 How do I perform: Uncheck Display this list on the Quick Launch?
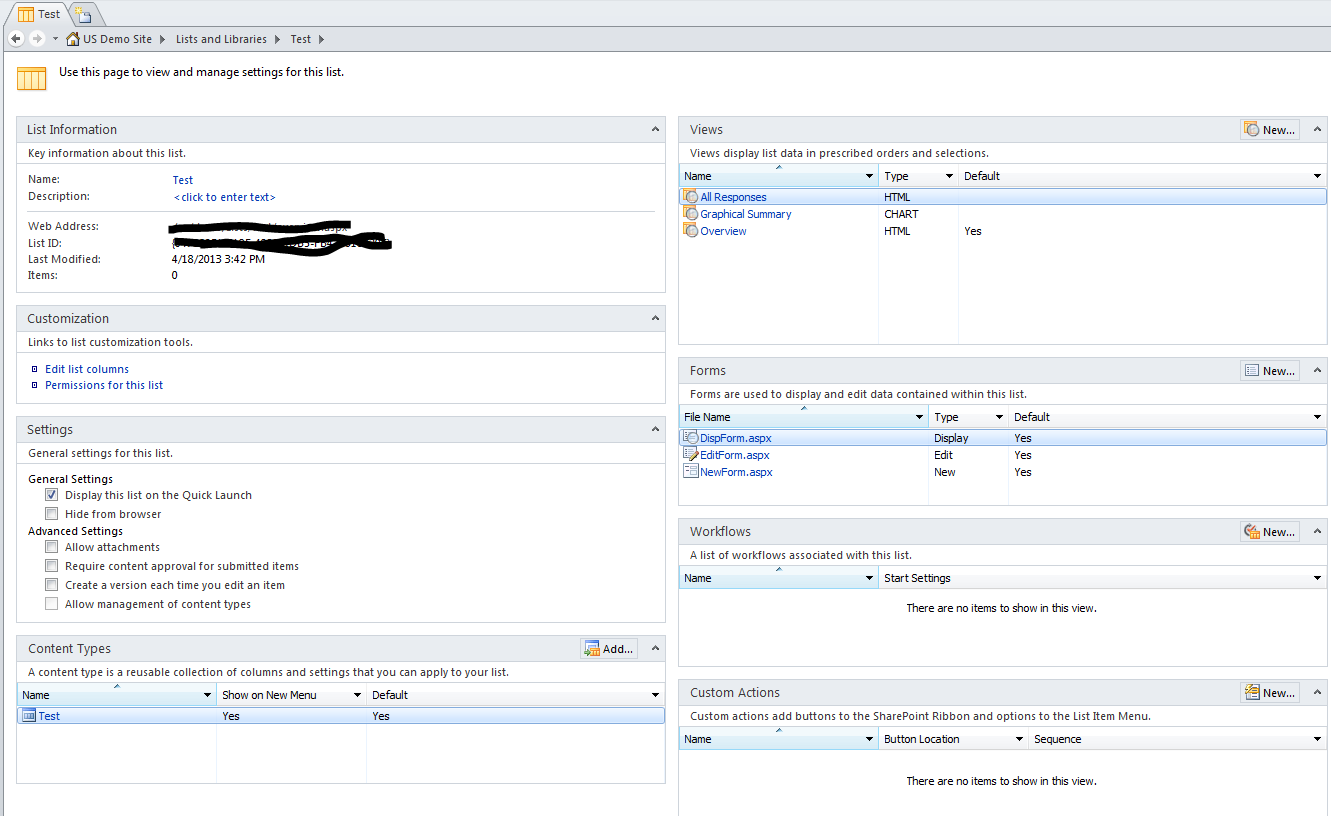coord(51,494)
